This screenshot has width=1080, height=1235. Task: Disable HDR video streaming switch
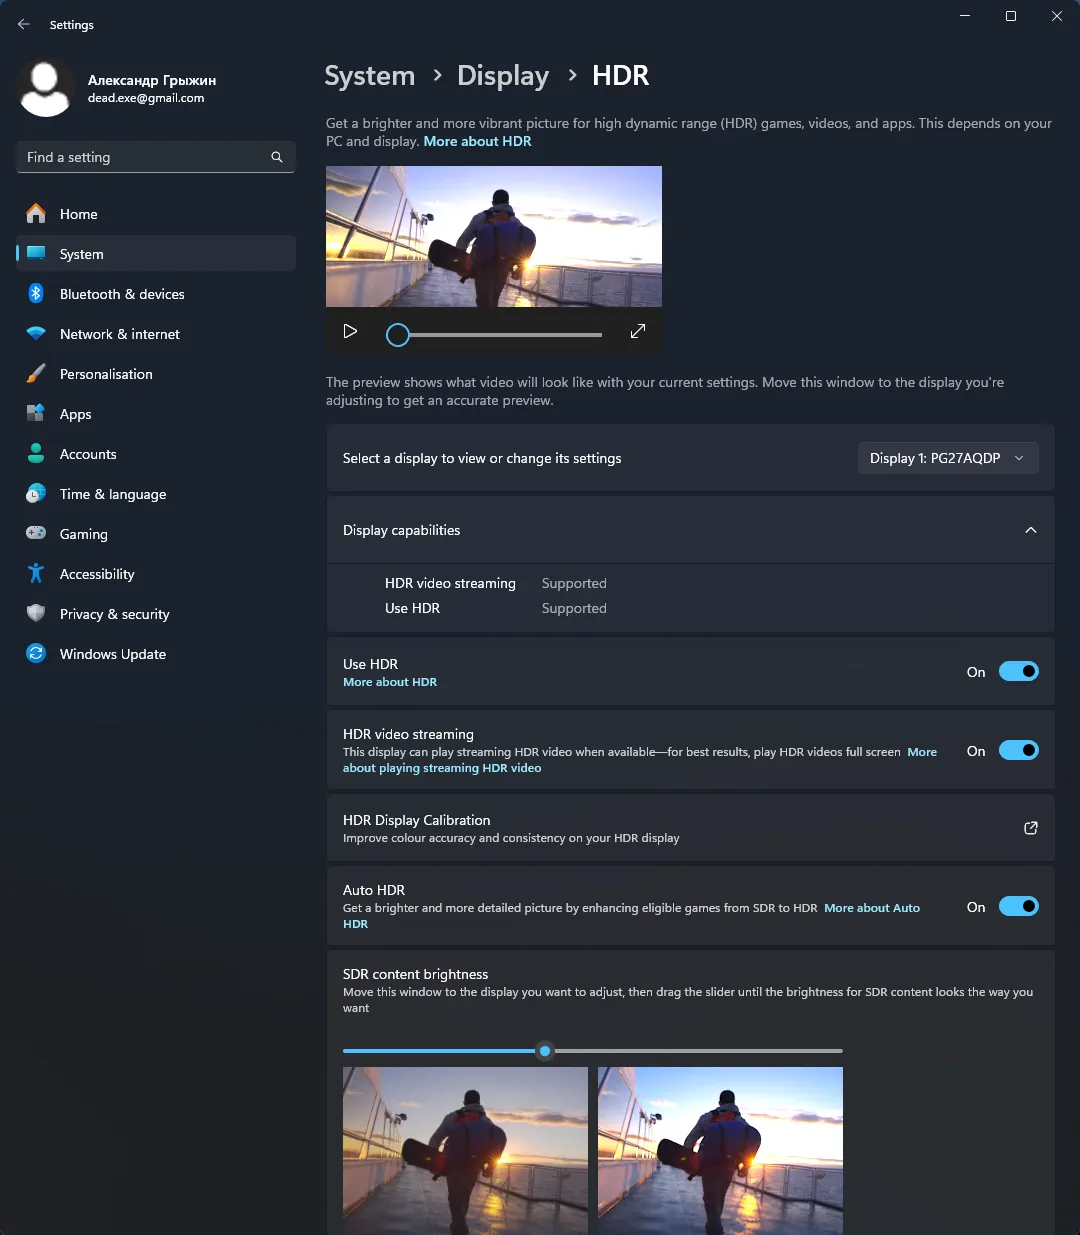coord(1018,751)
